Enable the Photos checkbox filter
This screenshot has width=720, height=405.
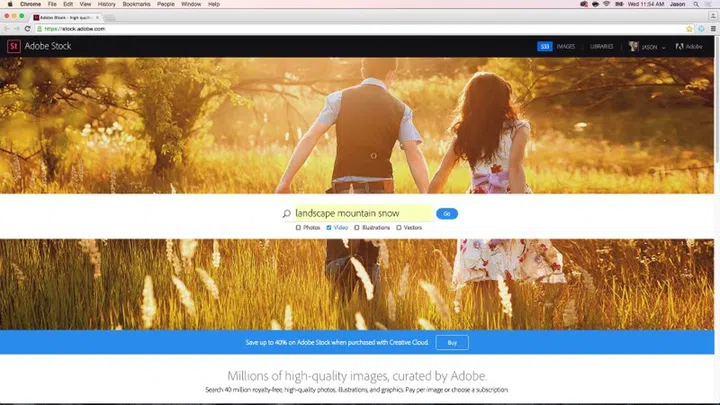click(298, 228)
